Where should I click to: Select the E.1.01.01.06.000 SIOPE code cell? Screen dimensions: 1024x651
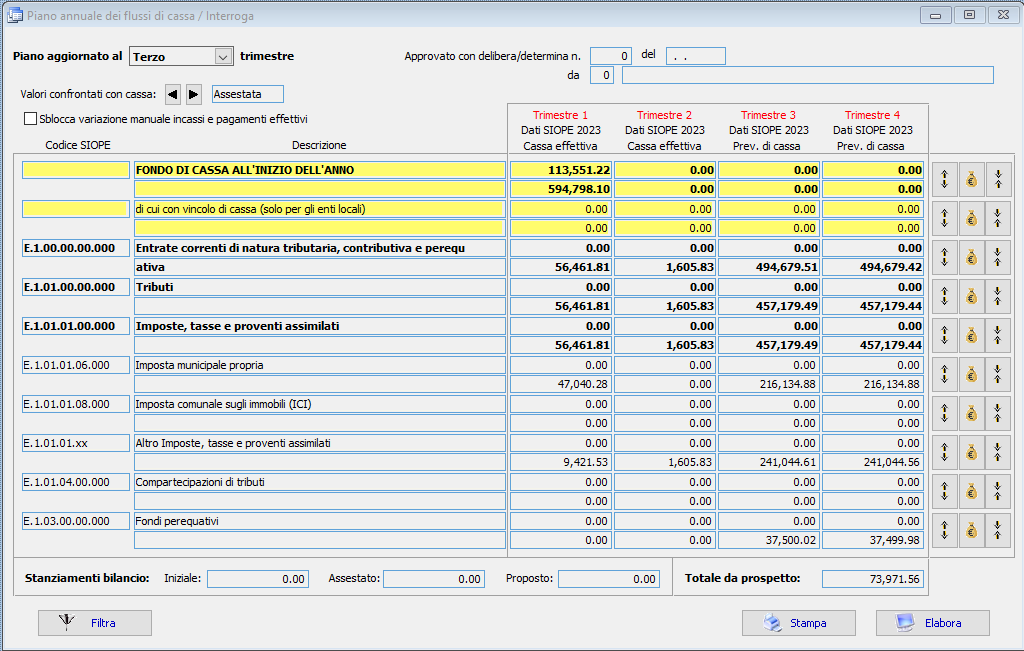[x=76, y=365]
